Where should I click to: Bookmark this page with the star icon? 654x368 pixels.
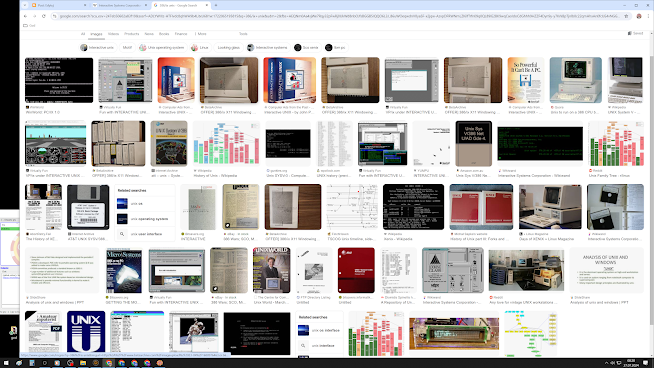click(x=626, y=16)
